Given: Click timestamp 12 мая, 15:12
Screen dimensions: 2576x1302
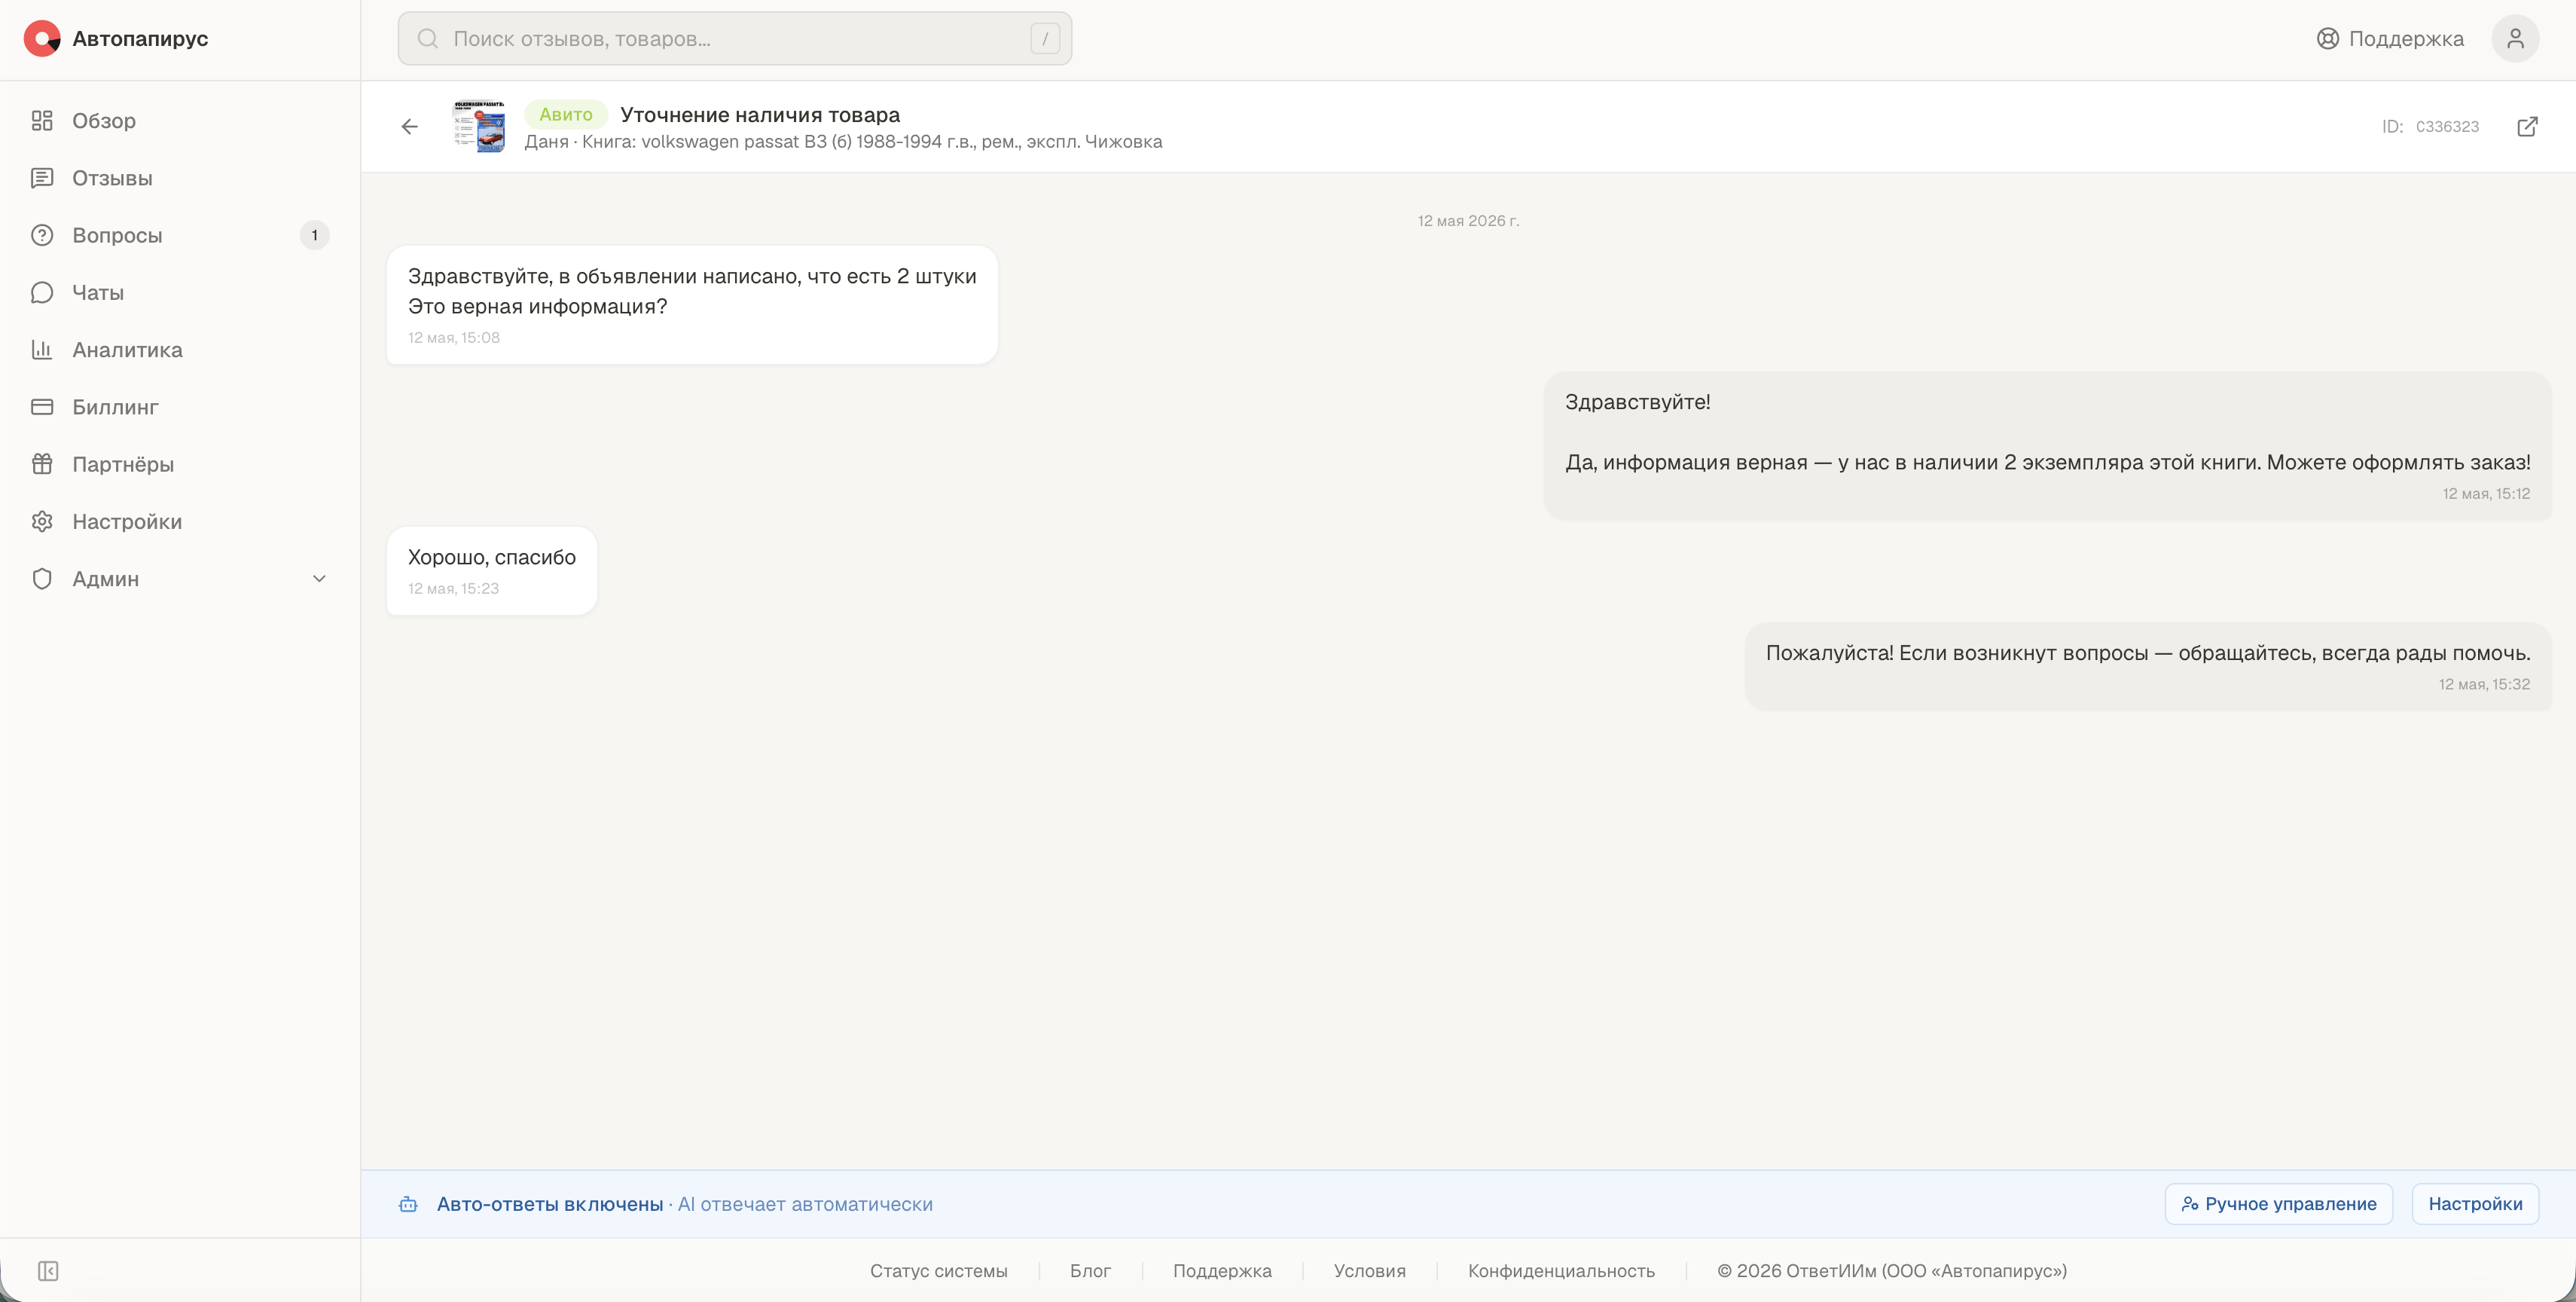Looking at the screenshot, I should coord(2486,494).
